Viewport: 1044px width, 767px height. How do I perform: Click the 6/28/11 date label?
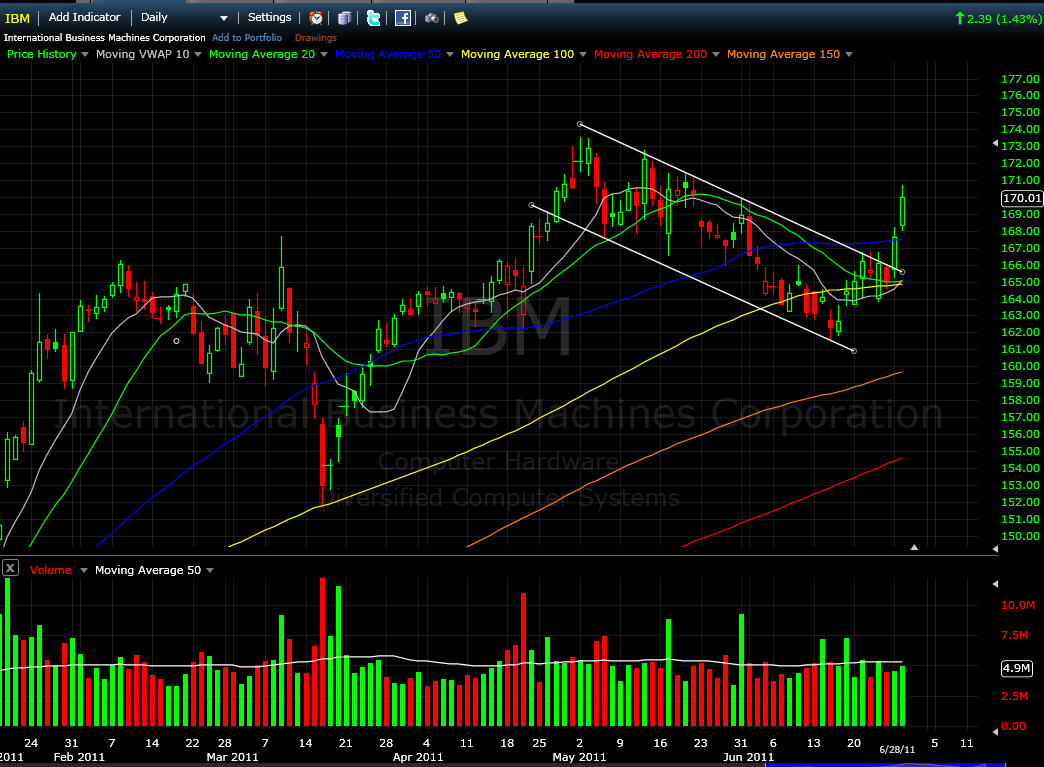pyautogui.click(x=897, y=750)
